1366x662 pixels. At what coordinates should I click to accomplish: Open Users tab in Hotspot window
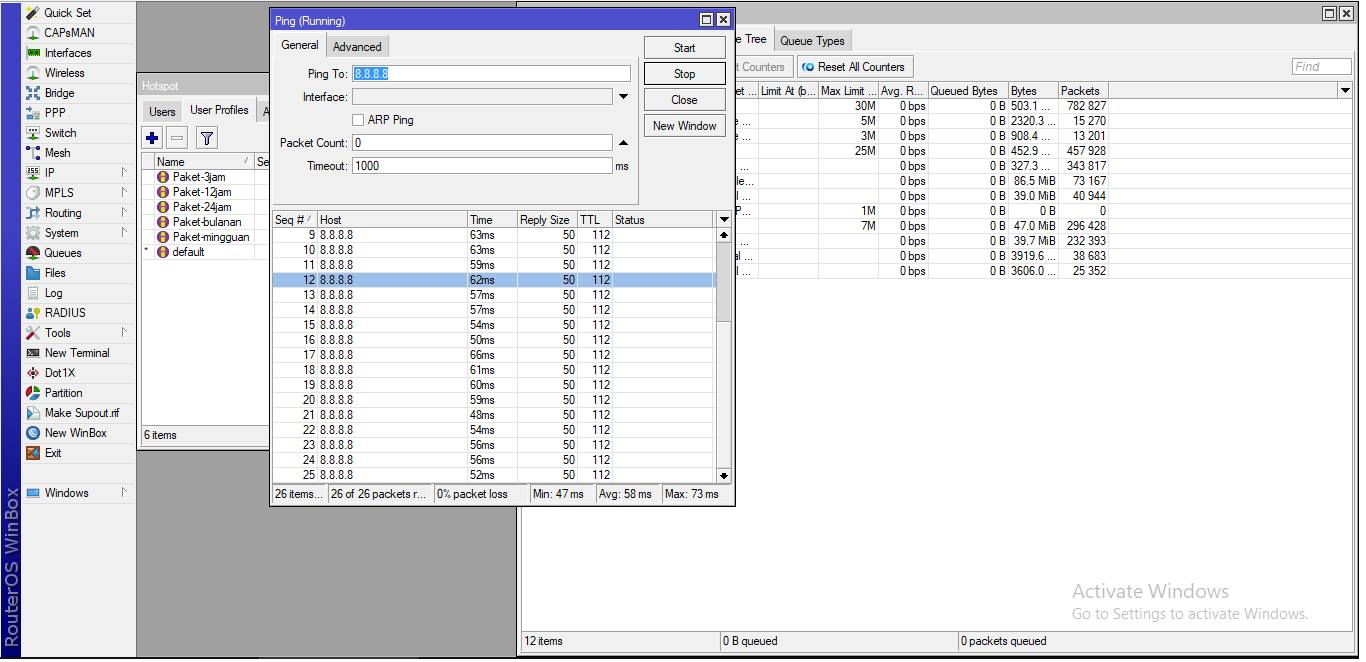click(163, 111)
